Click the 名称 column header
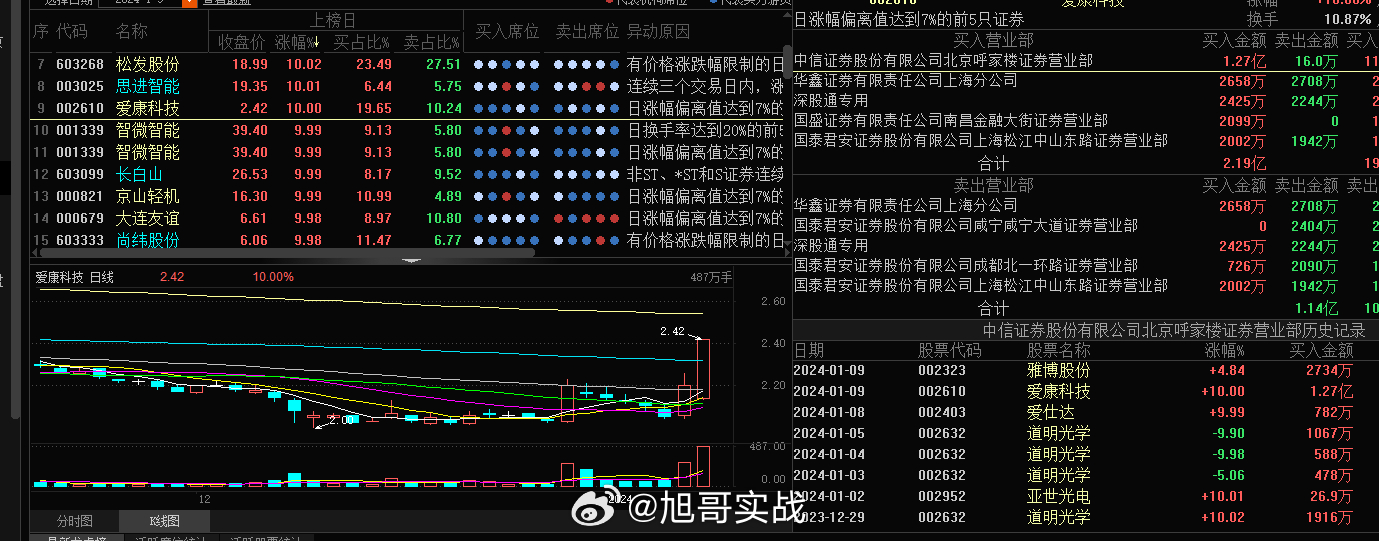The image size is (1379, 541). [x=131, y=32]
